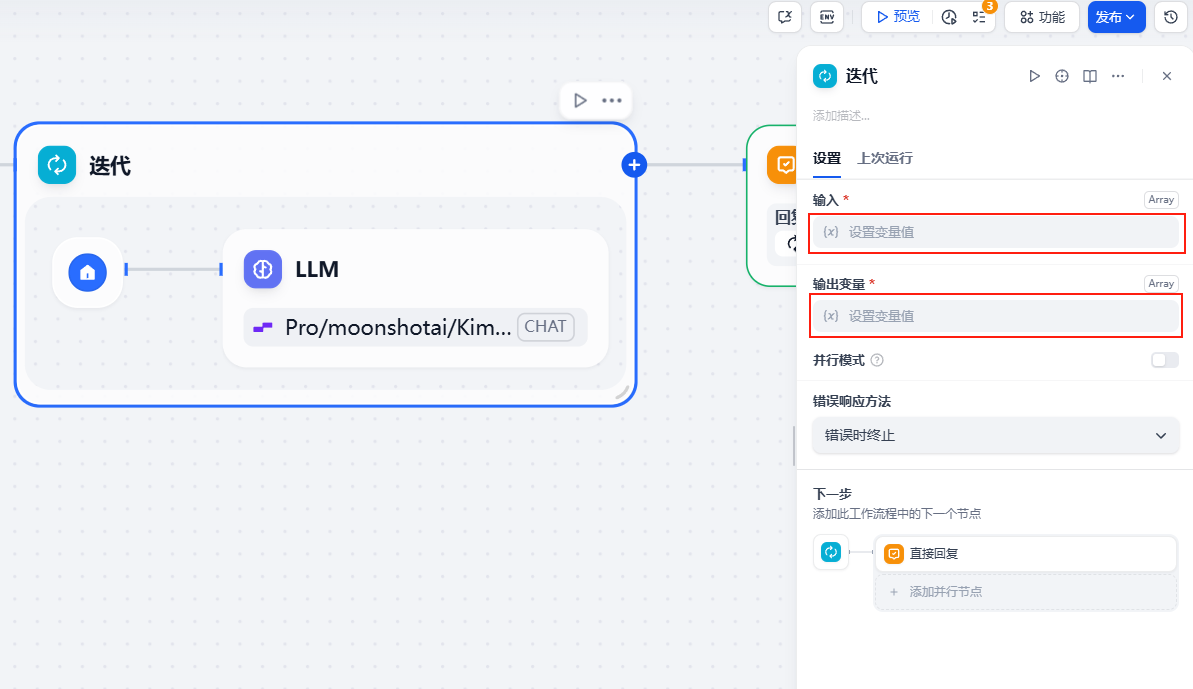Expand the 错误时终止 error response dropdown
Viewport: 1193px width, 689px height.
point(995,436)
